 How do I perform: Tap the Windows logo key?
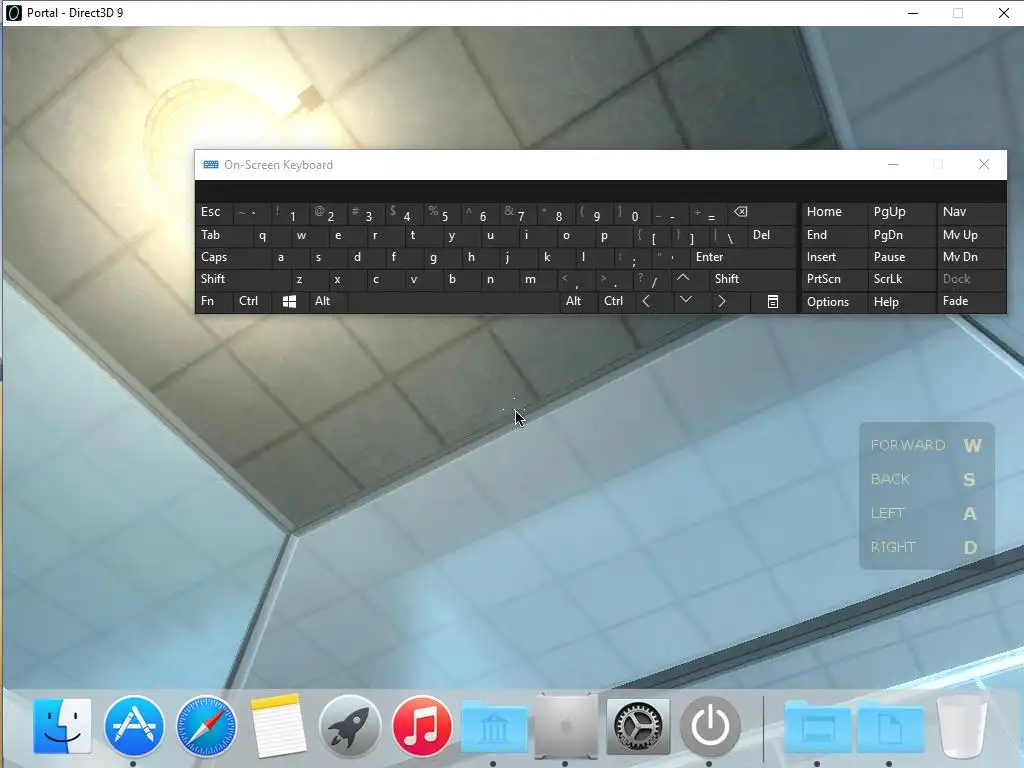(290, 301)
